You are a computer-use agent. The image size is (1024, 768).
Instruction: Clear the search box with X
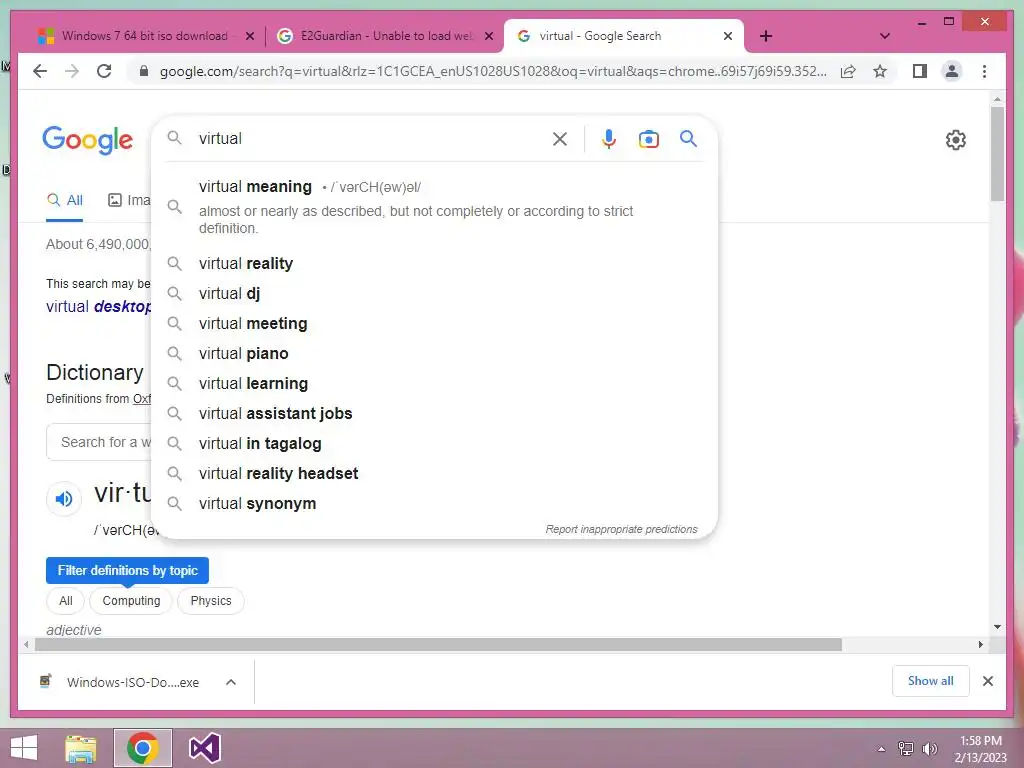(x=560, y=138)
